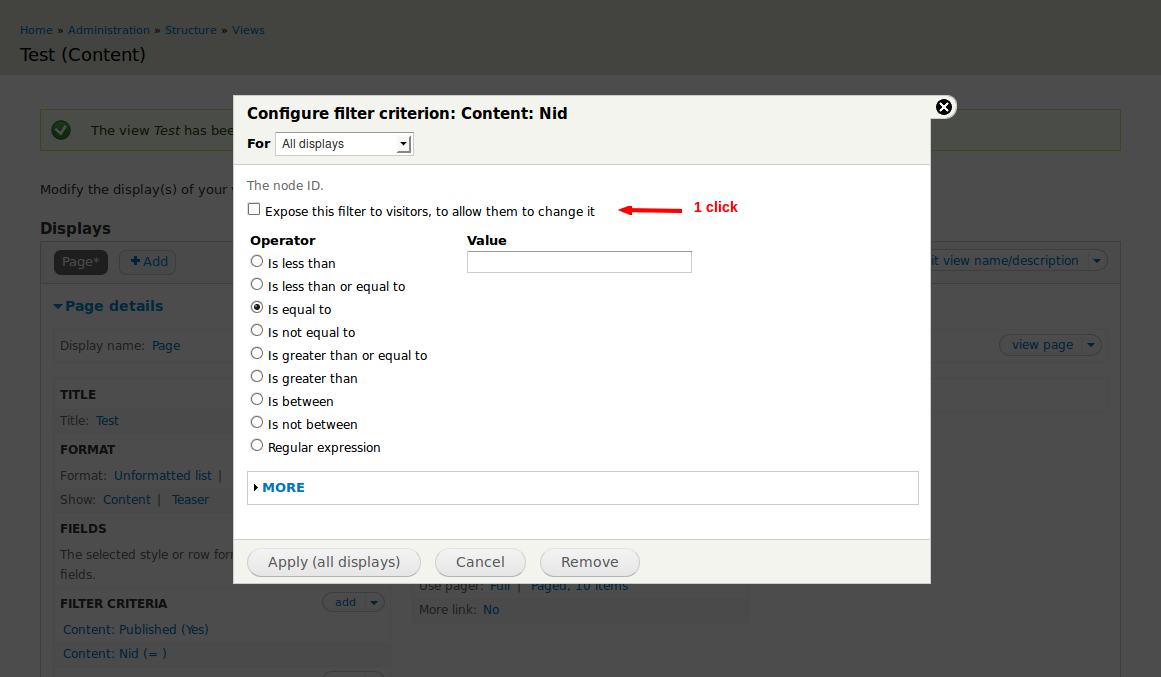
Task: Select the 'Is between' operator
Action: pyautogui.click(x=257, y=400)
